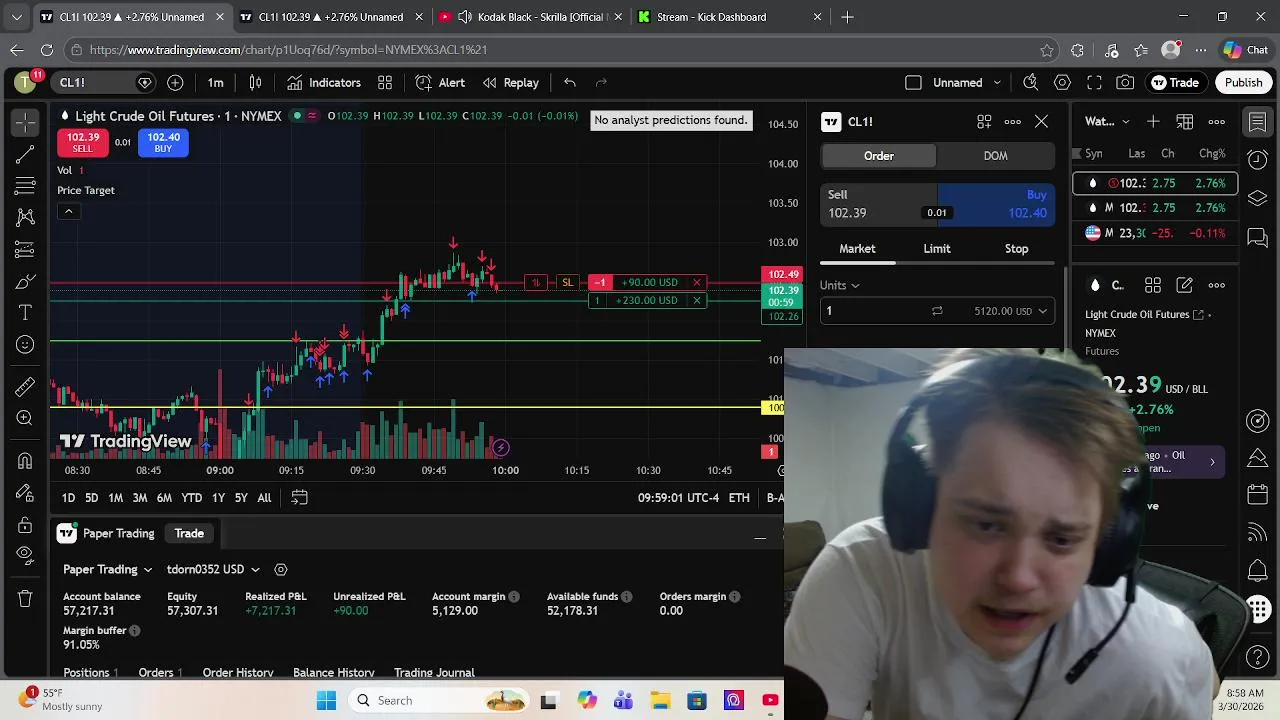The height and width of the screenshot is (720, 1280).
Task: Open the UTC-4 timezone menu
Action: coord(679,497)
